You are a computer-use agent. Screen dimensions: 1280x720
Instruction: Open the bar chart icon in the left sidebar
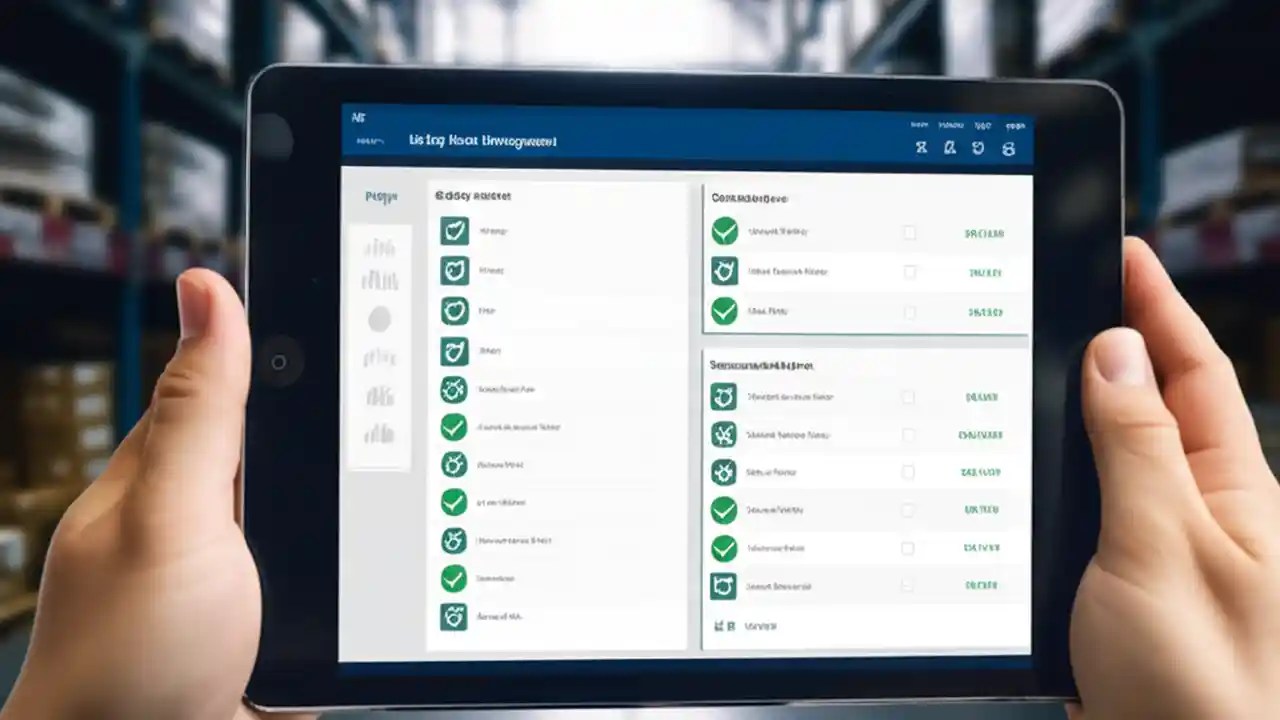pos(379,247)
